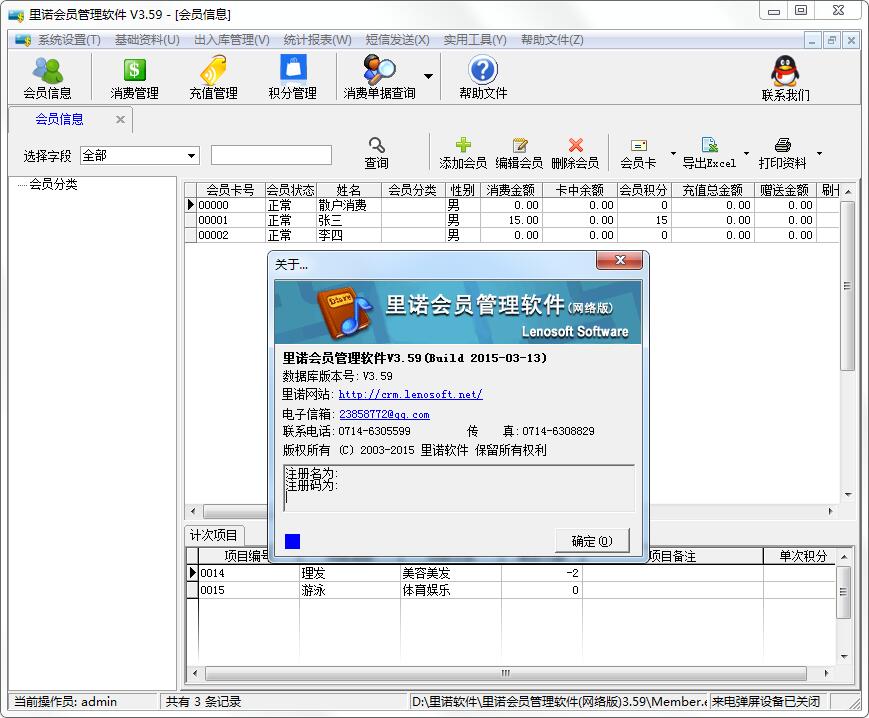Click the 充值总金额 column header
869x718 pixels.
pyautogui.click(x=712, y=190)
